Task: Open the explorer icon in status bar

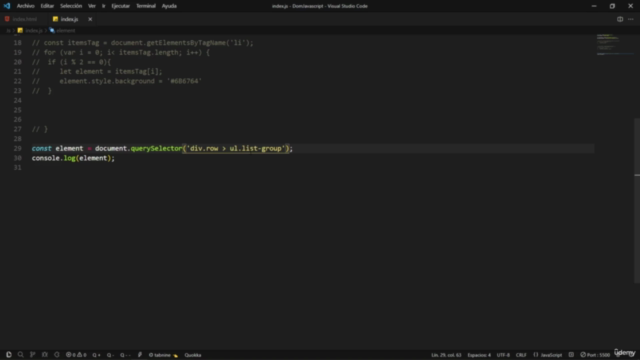Action: 9,355
